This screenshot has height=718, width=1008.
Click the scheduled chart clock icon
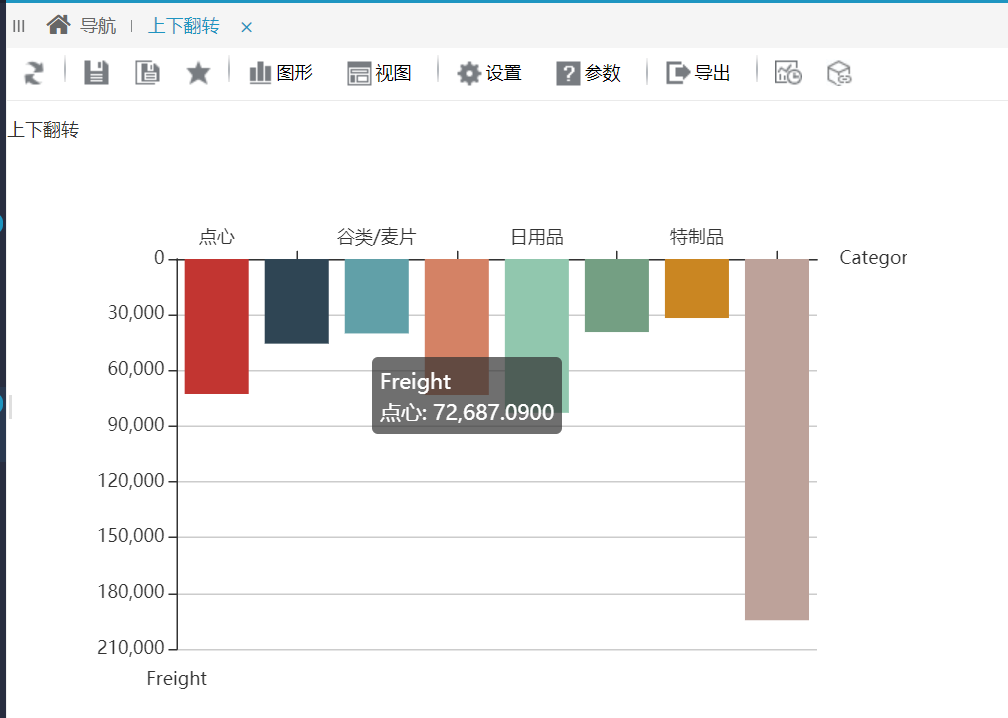click(788, 73)
